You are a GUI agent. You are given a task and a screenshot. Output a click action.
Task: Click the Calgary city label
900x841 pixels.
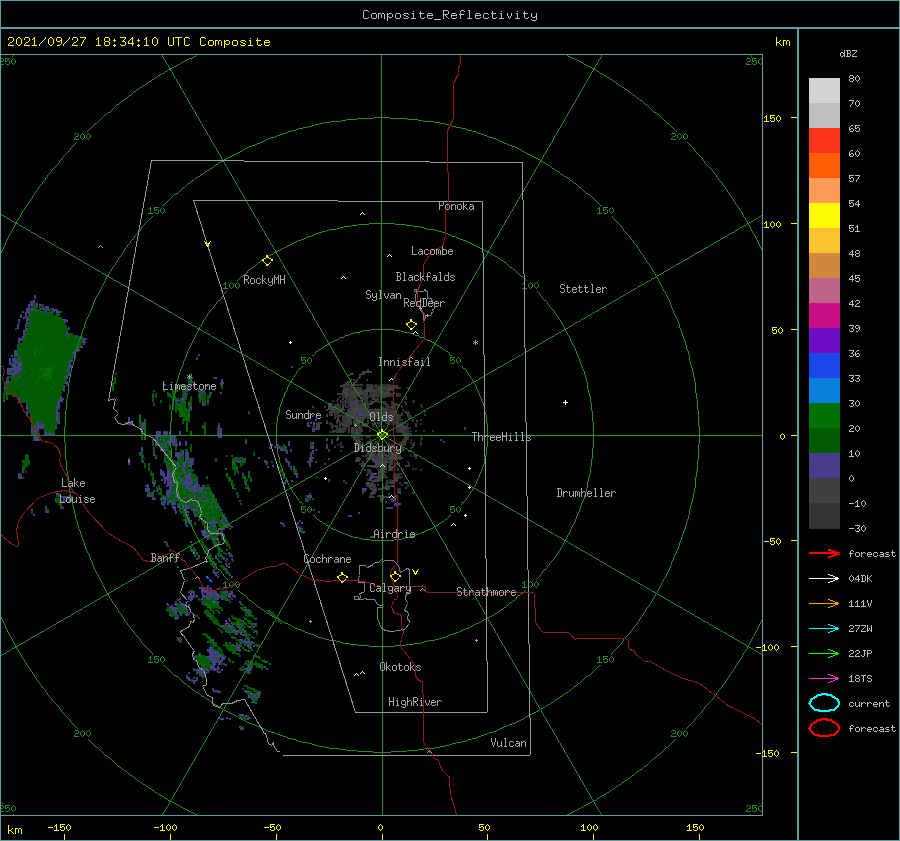pyautogui.click(x=390, y=588)
